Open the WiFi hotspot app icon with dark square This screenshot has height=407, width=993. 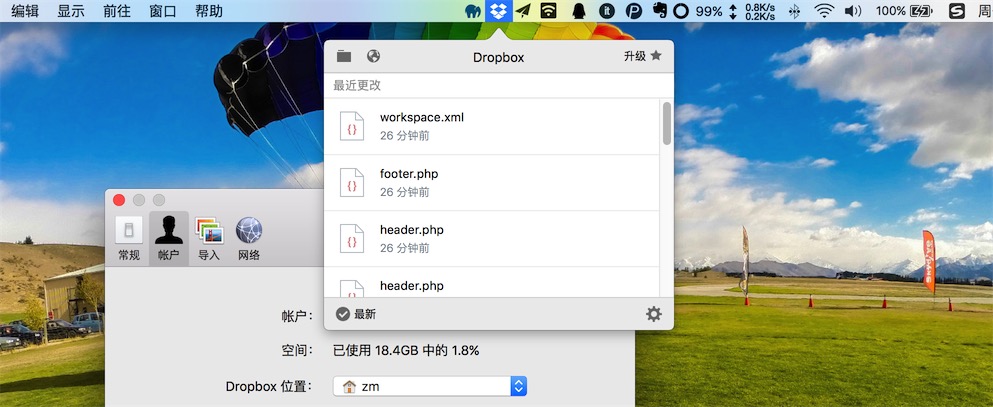tap(548, 11)
